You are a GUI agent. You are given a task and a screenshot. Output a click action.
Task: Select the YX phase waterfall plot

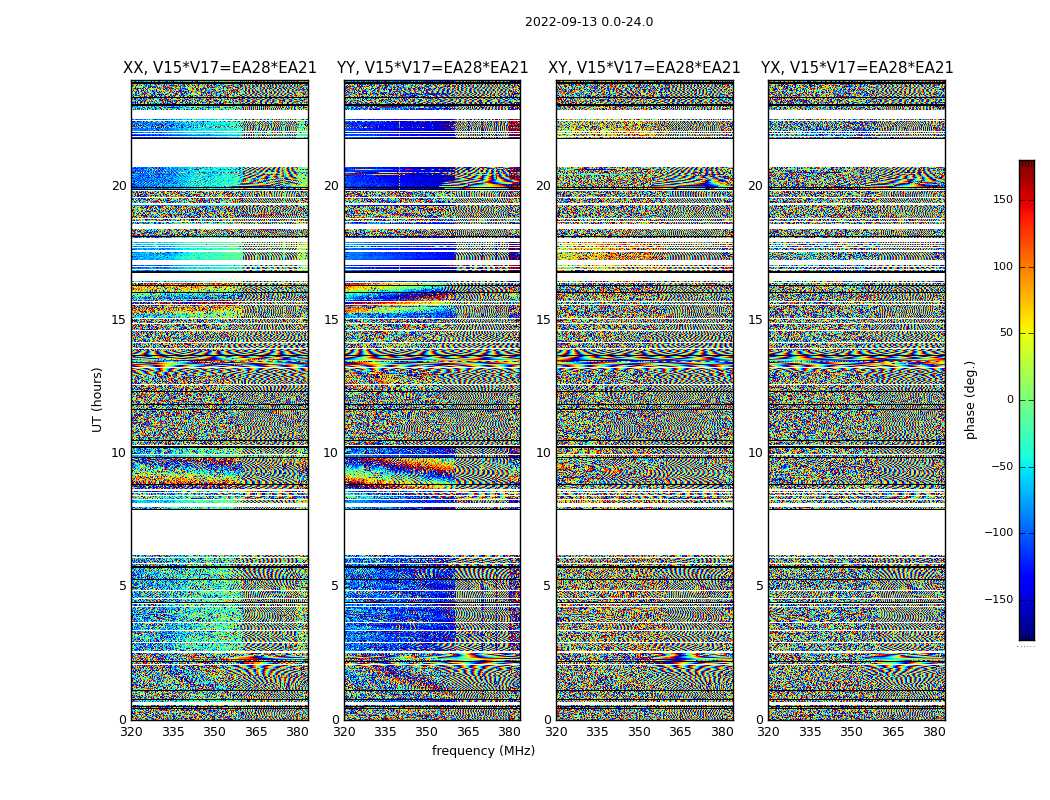click(x=856, y=400)
